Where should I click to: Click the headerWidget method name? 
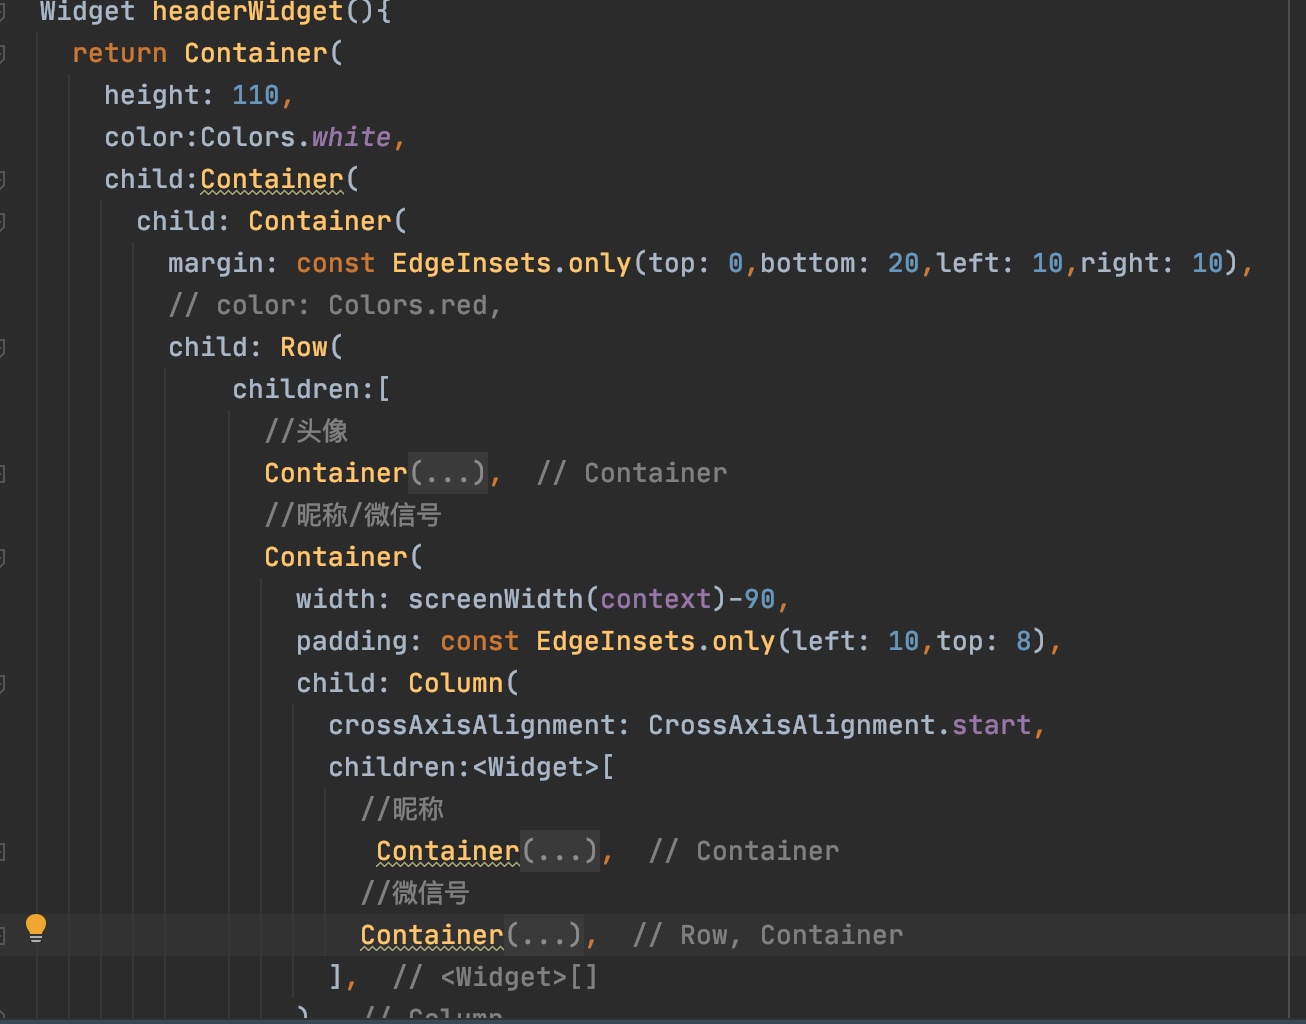pos(248,12)
